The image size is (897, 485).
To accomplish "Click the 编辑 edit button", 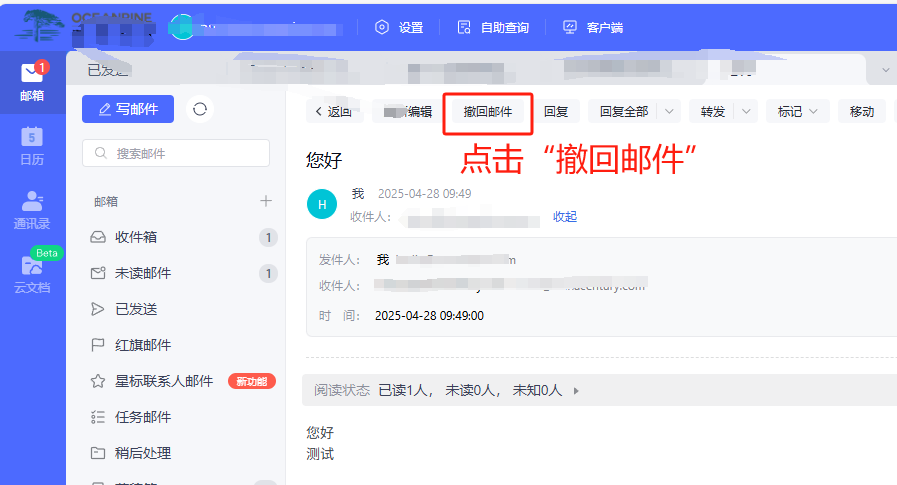I will pos(408,112).
